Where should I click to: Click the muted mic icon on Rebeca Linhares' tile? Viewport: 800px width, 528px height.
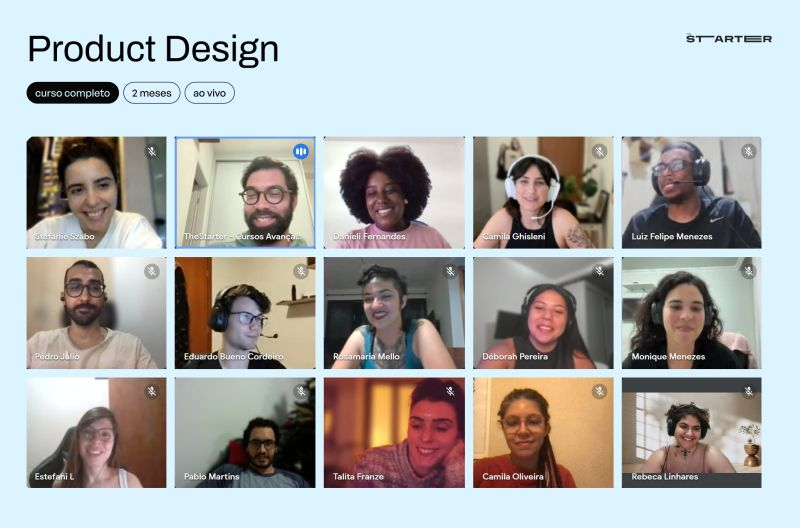click(x=748, y=391)
